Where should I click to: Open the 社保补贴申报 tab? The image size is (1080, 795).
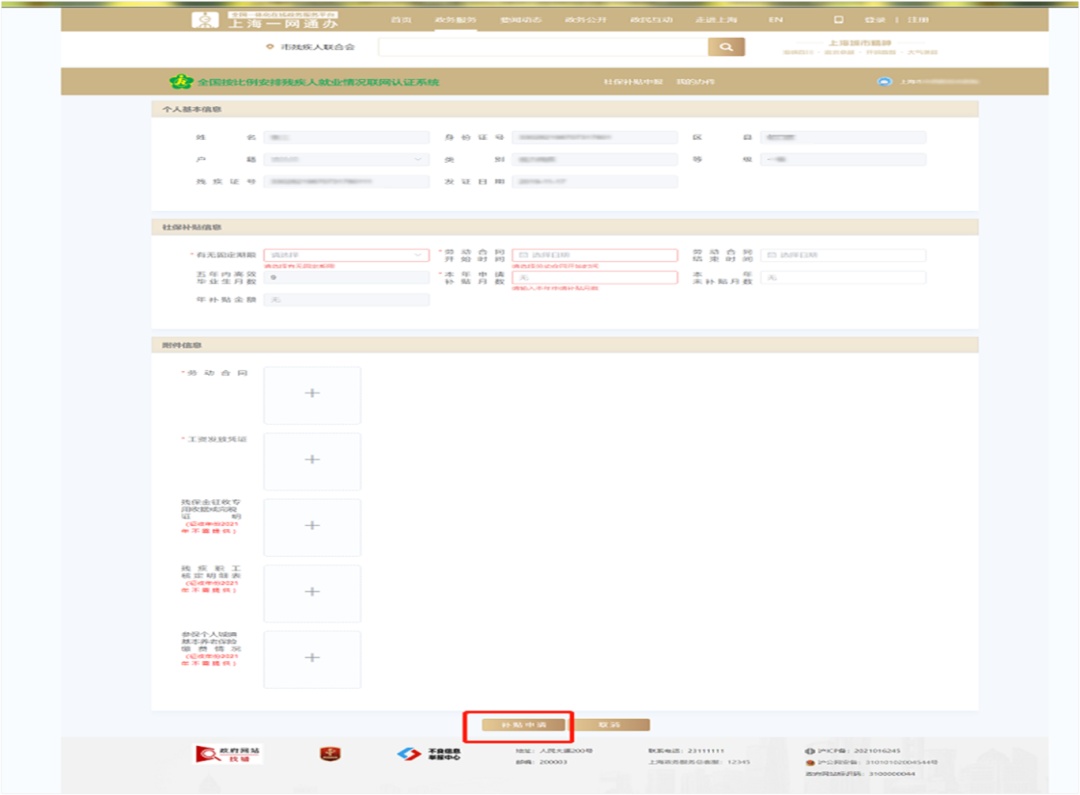point(633,82)
